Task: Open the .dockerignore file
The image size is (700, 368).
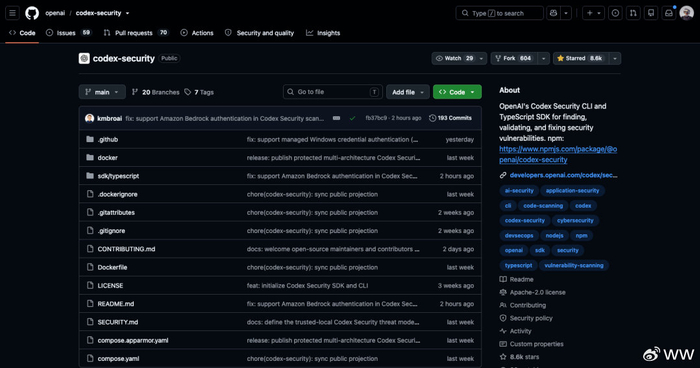Action: 117,194
